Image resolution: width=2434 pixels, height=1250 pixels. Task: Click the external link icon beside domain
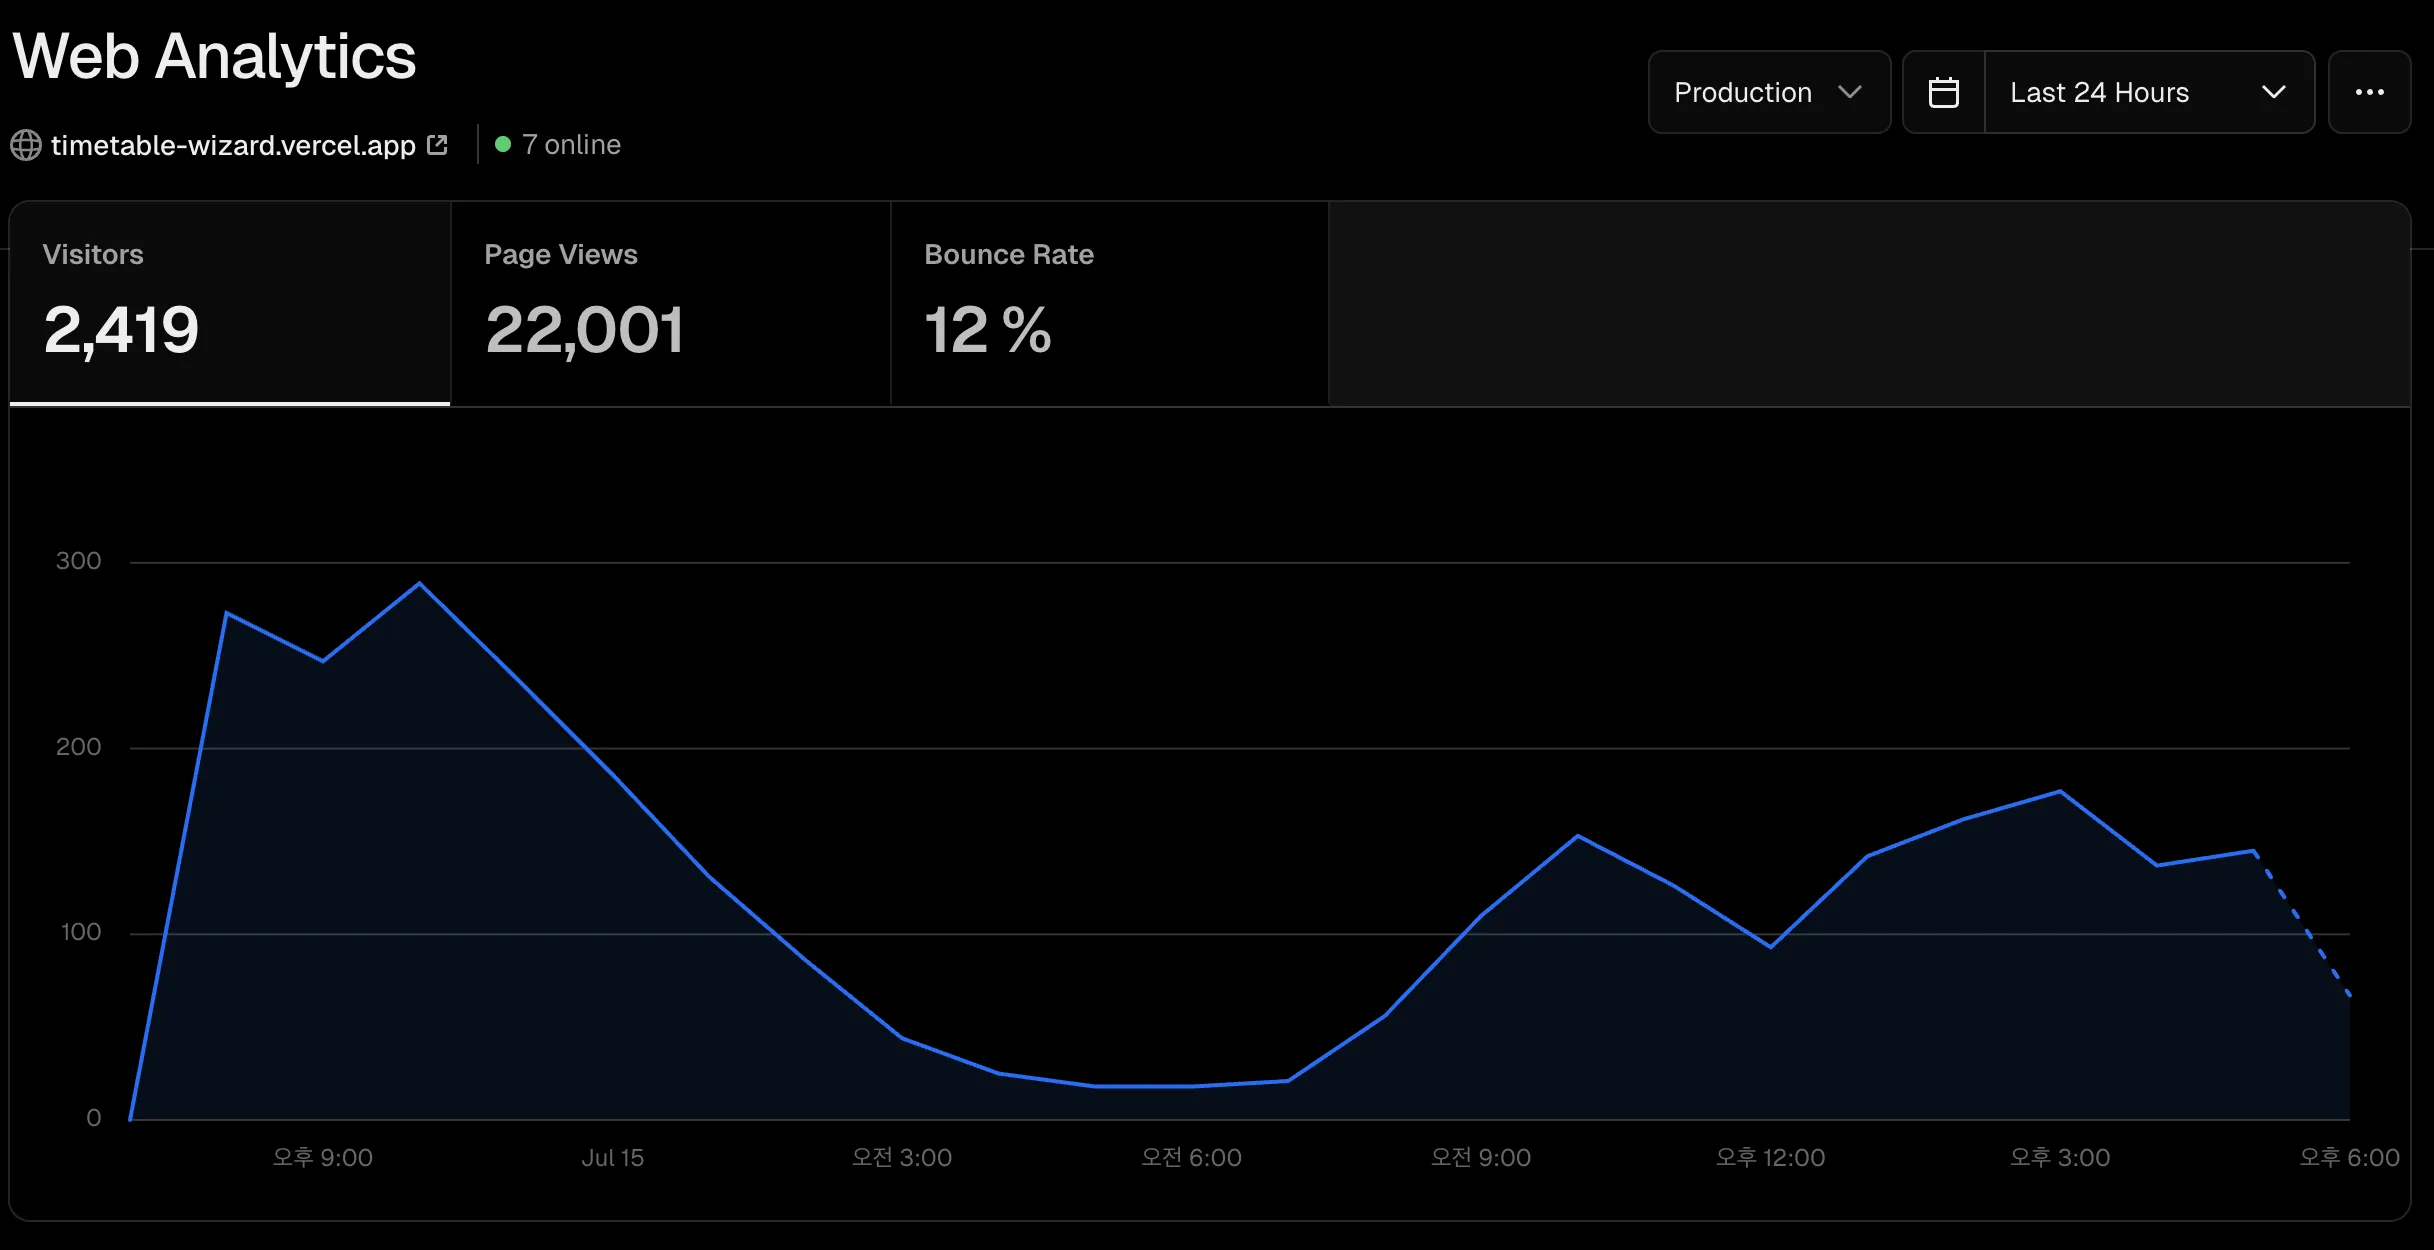(x=437, y=145)
